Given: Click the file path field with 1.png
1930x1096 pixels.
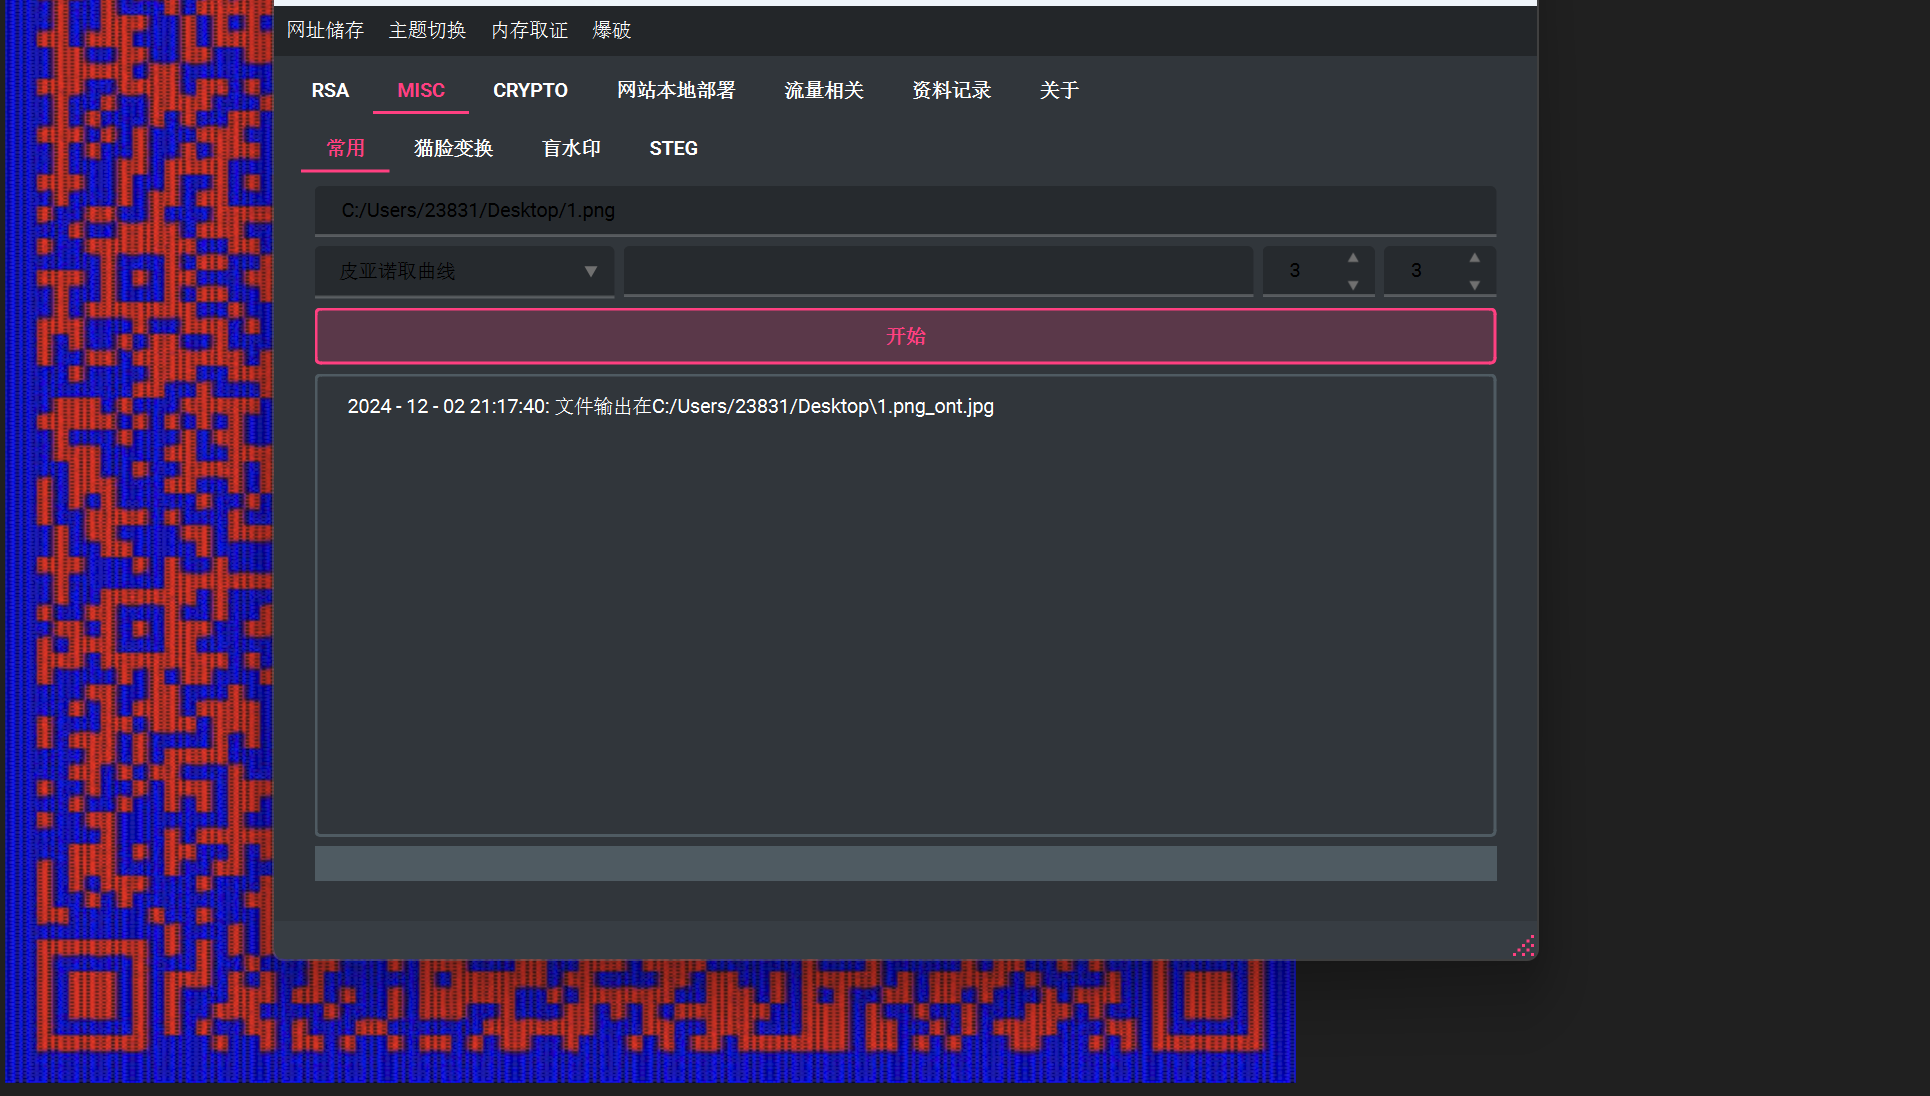Looking at the screenshot, I should point(905,211).
